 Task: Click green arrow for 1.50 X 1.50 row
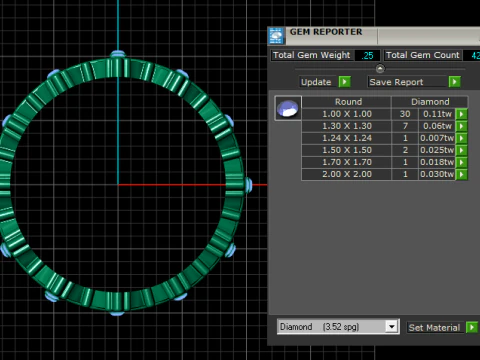coord(462,150)
